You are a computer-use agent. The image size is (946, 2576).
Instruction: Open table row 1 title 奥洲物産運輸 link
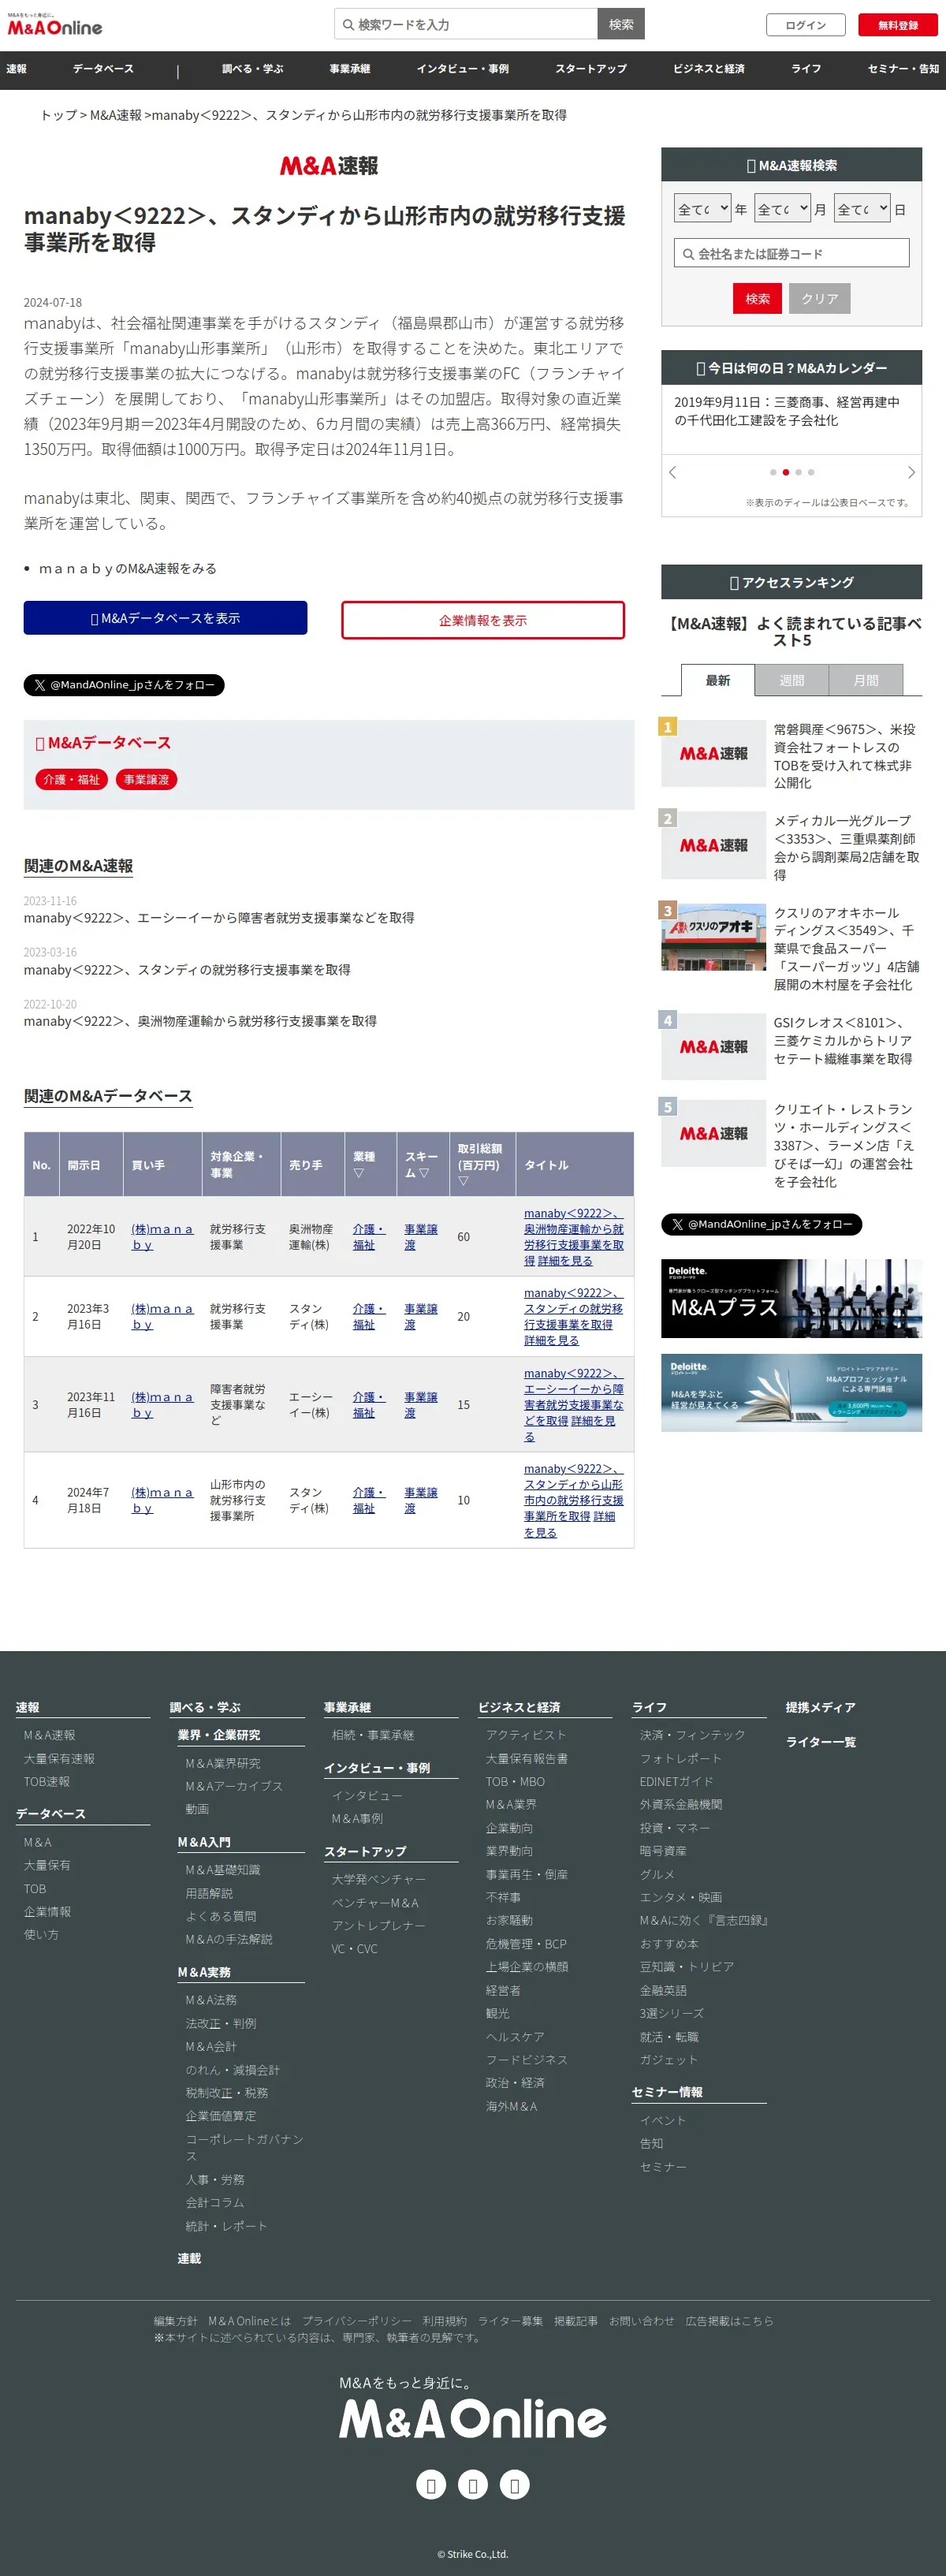point(574,1236)
